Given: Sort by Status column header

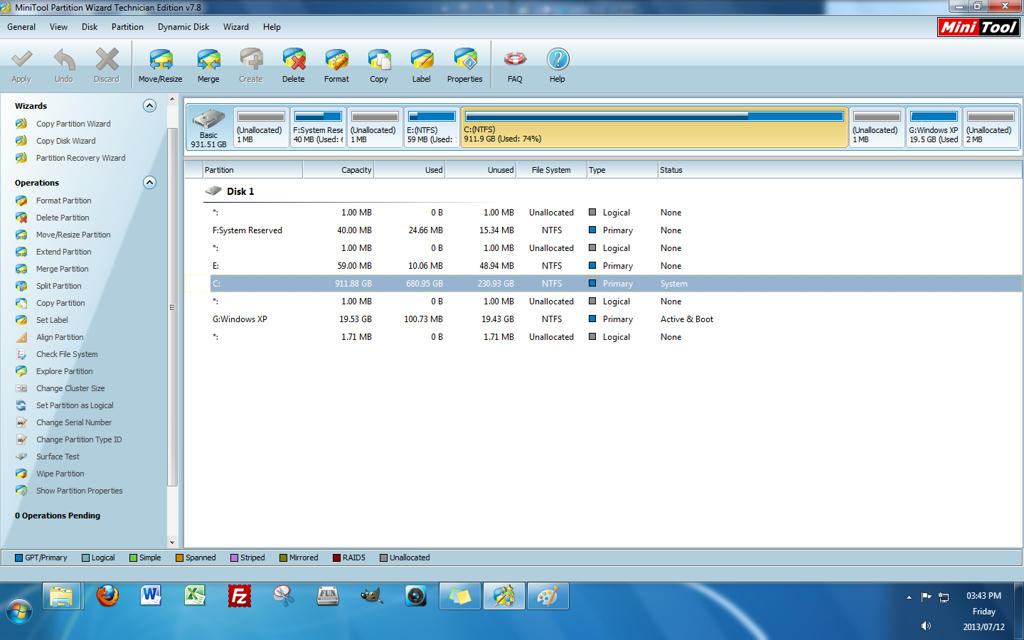Looking at the screenshot, I should click(839, 170).
